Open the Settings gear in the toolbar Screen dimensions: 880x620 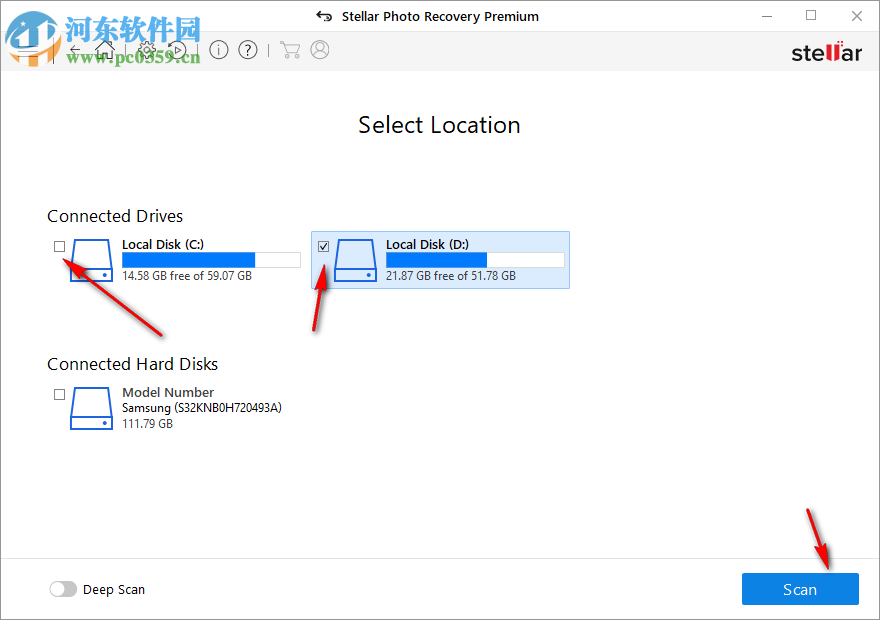[146, 49]
